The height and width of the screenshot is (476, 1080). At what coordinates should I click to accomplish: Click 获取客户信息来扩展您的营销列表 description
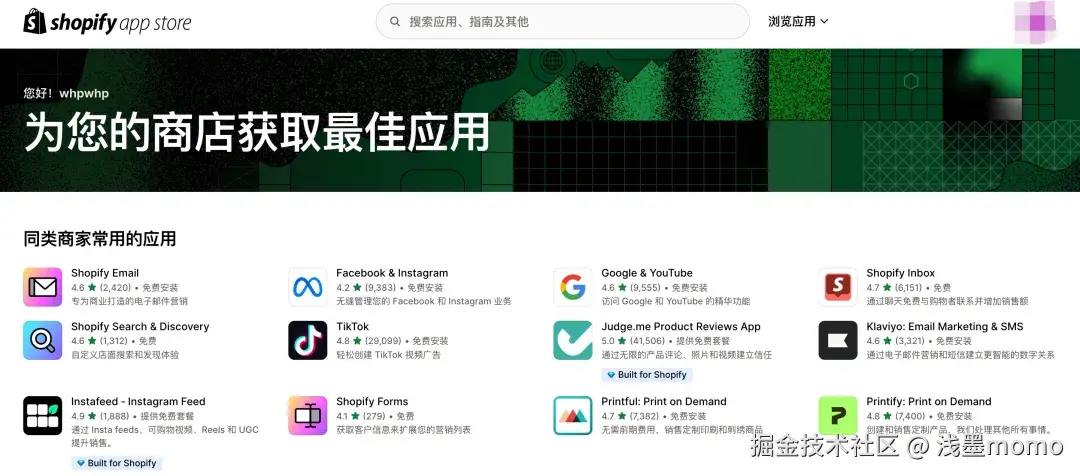click(403, 430)
